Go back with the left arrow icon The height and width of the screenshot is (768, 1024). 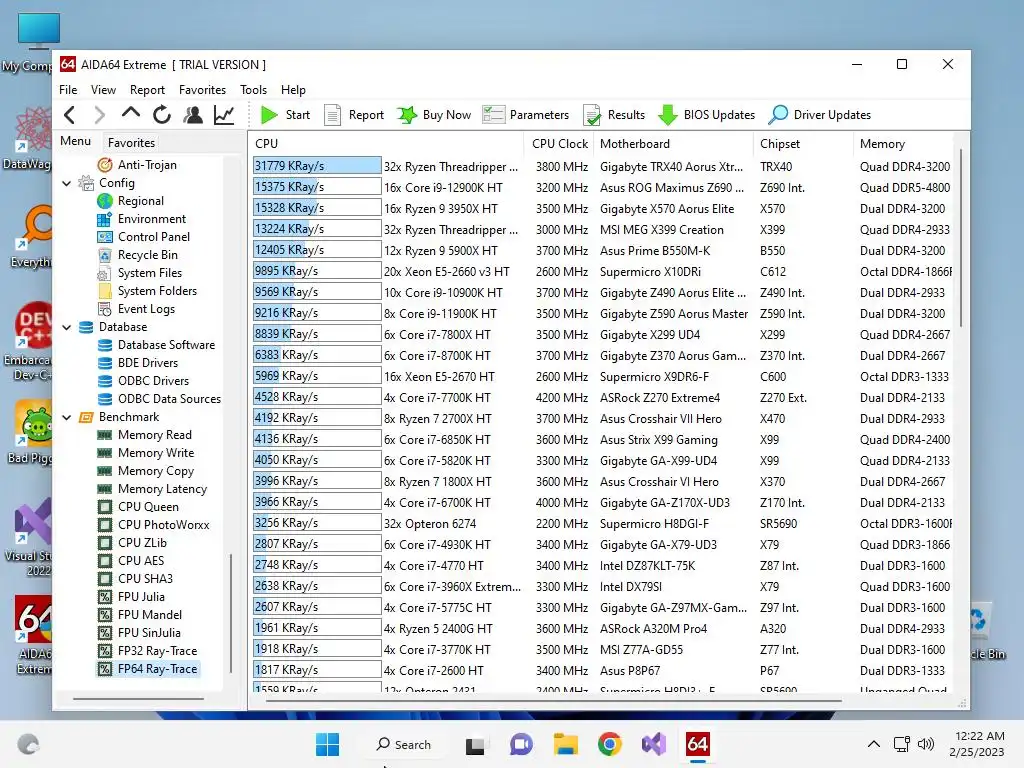[70, 115]
